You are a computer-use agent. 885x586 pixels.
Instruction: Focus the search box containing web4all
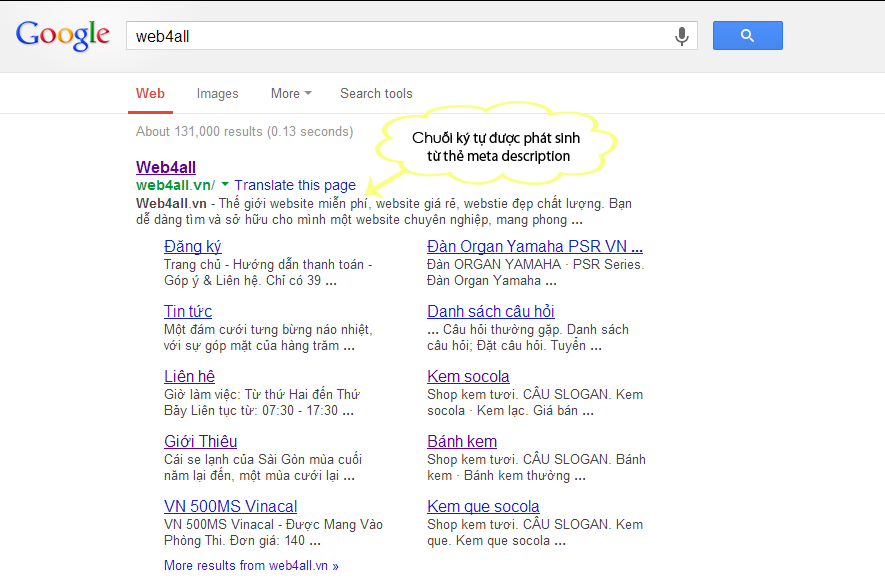coord(411,36)
